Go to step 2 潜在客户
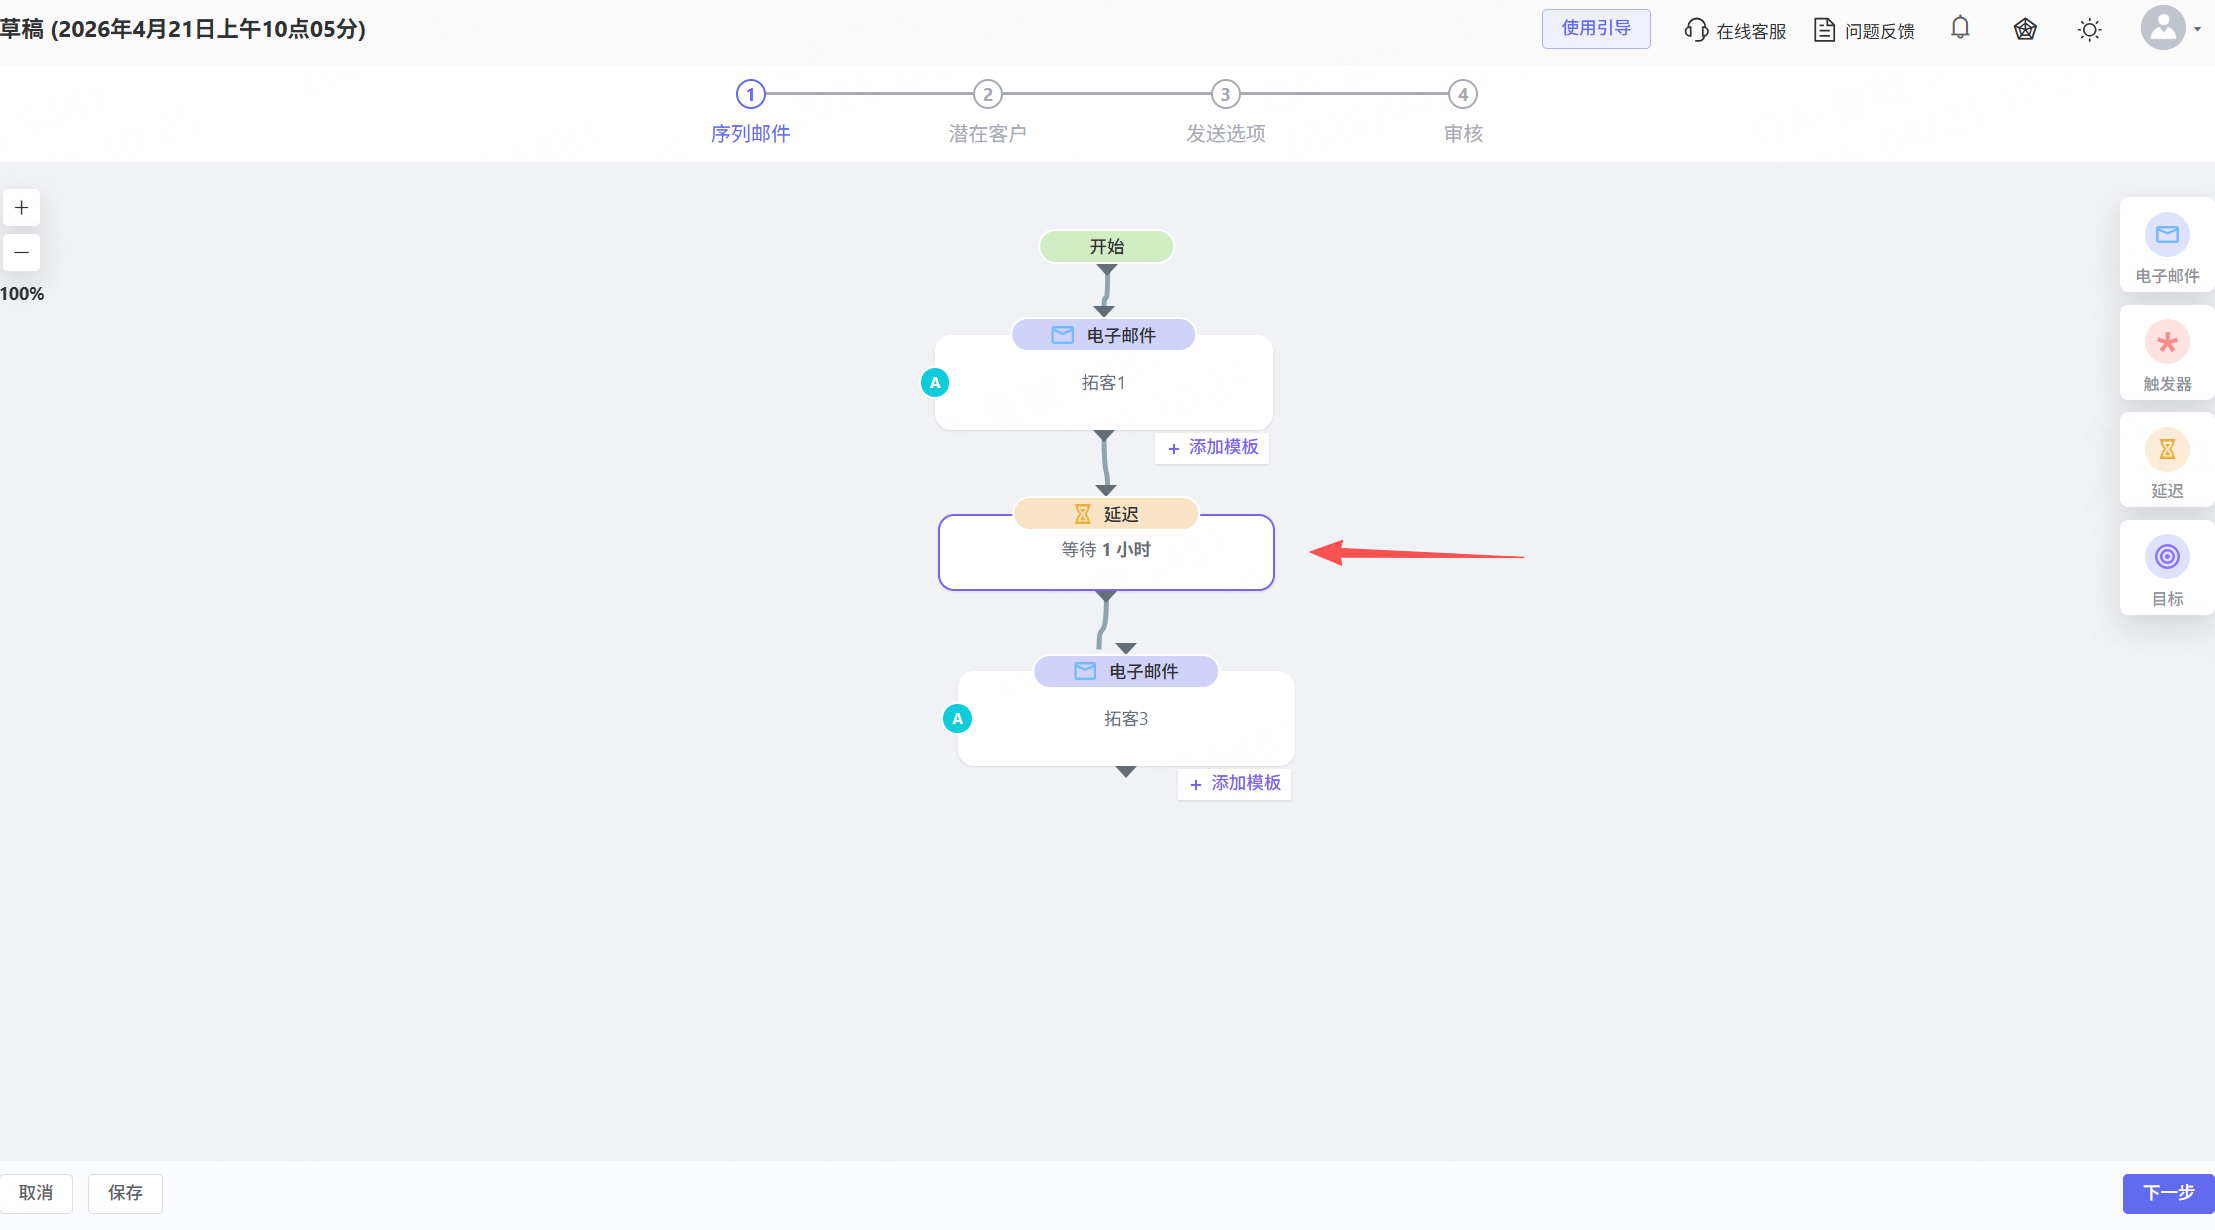Screen dimensions: 2215x1230 [x=987, y=95]
